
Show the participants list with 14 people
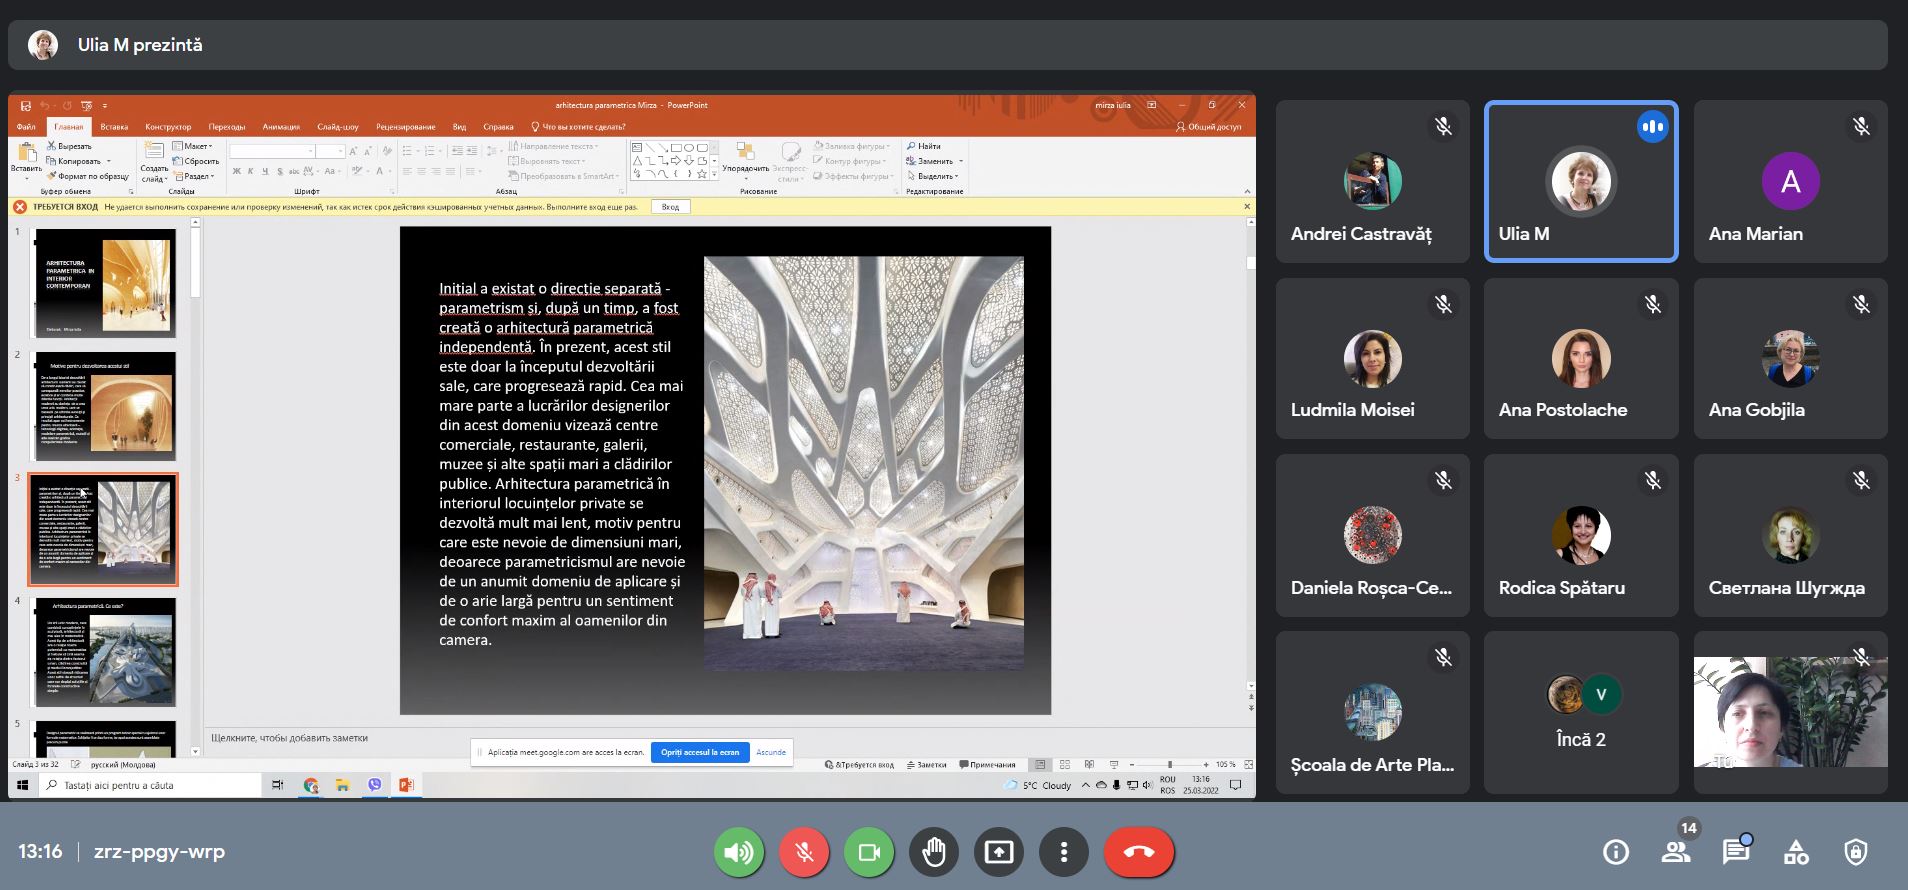pos(1676,852)
